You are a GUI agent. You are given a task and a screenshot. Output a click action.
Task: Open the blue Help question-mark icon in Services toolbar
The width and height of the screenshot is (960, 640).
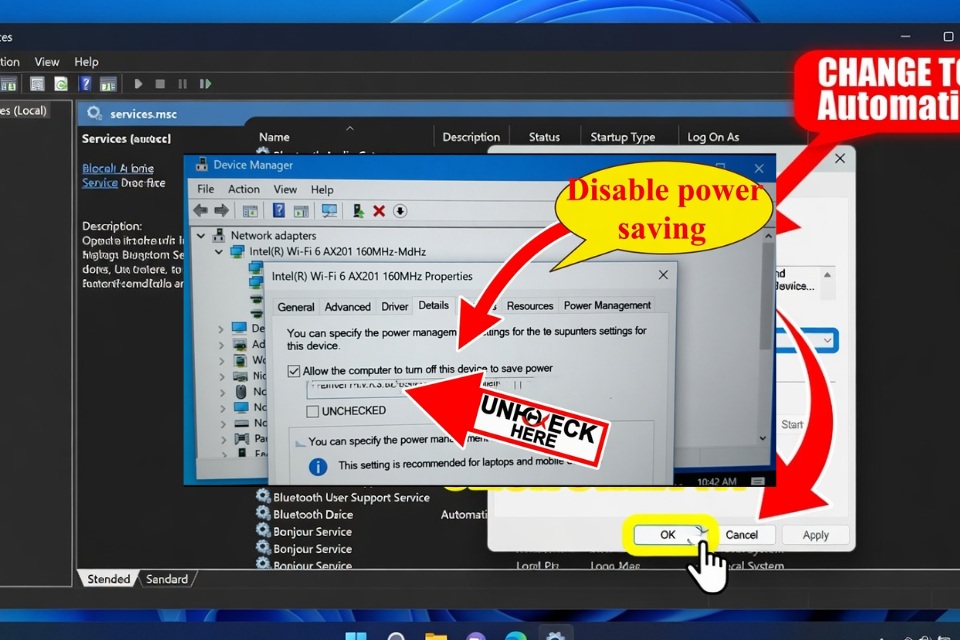[85, 83]
